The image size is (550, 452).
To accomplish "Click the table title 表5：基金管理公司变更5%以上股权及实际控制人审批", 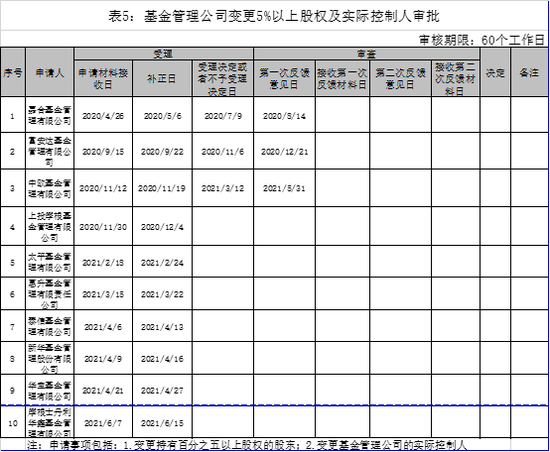I will coord(274,16).
